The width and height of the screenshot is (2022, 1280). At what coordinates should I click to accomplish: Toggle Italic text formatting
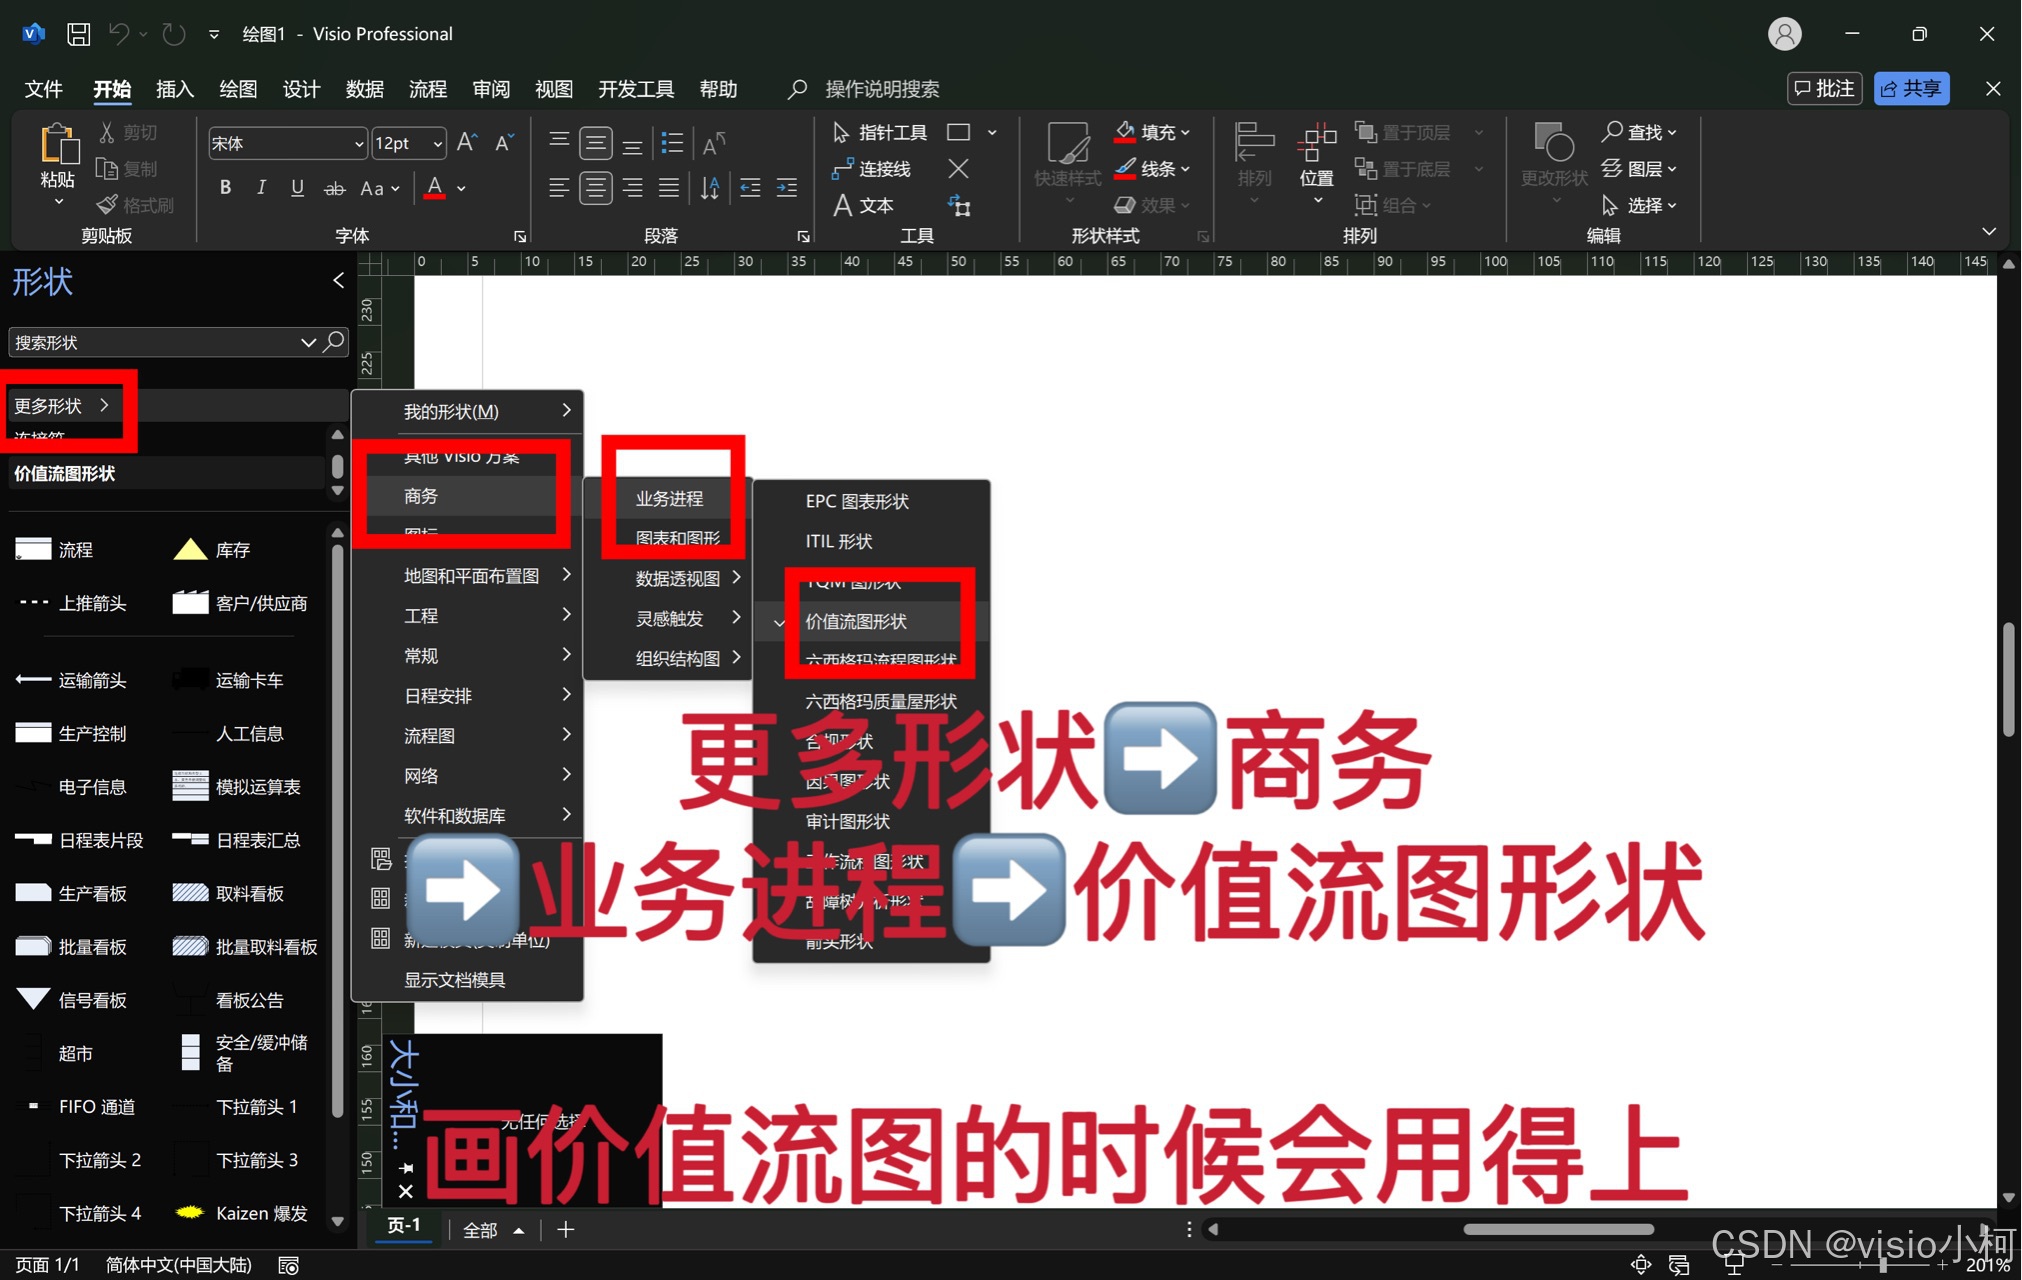click(x=261, y=188)
